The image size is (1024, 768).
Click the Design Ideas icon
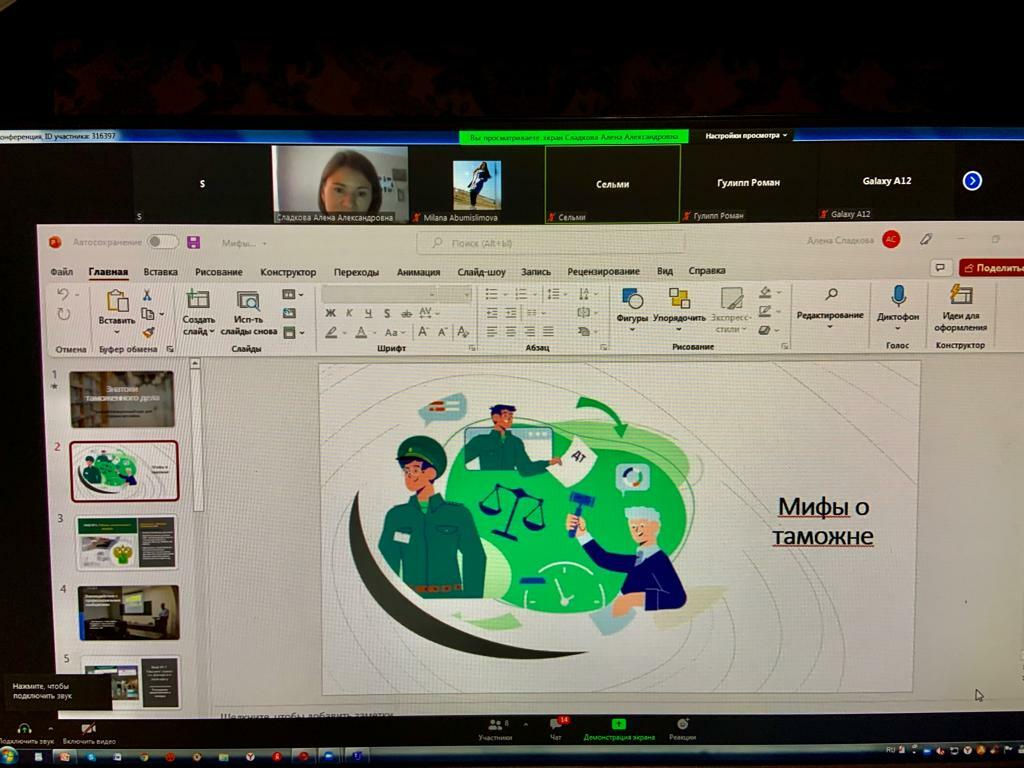point(961,295)
